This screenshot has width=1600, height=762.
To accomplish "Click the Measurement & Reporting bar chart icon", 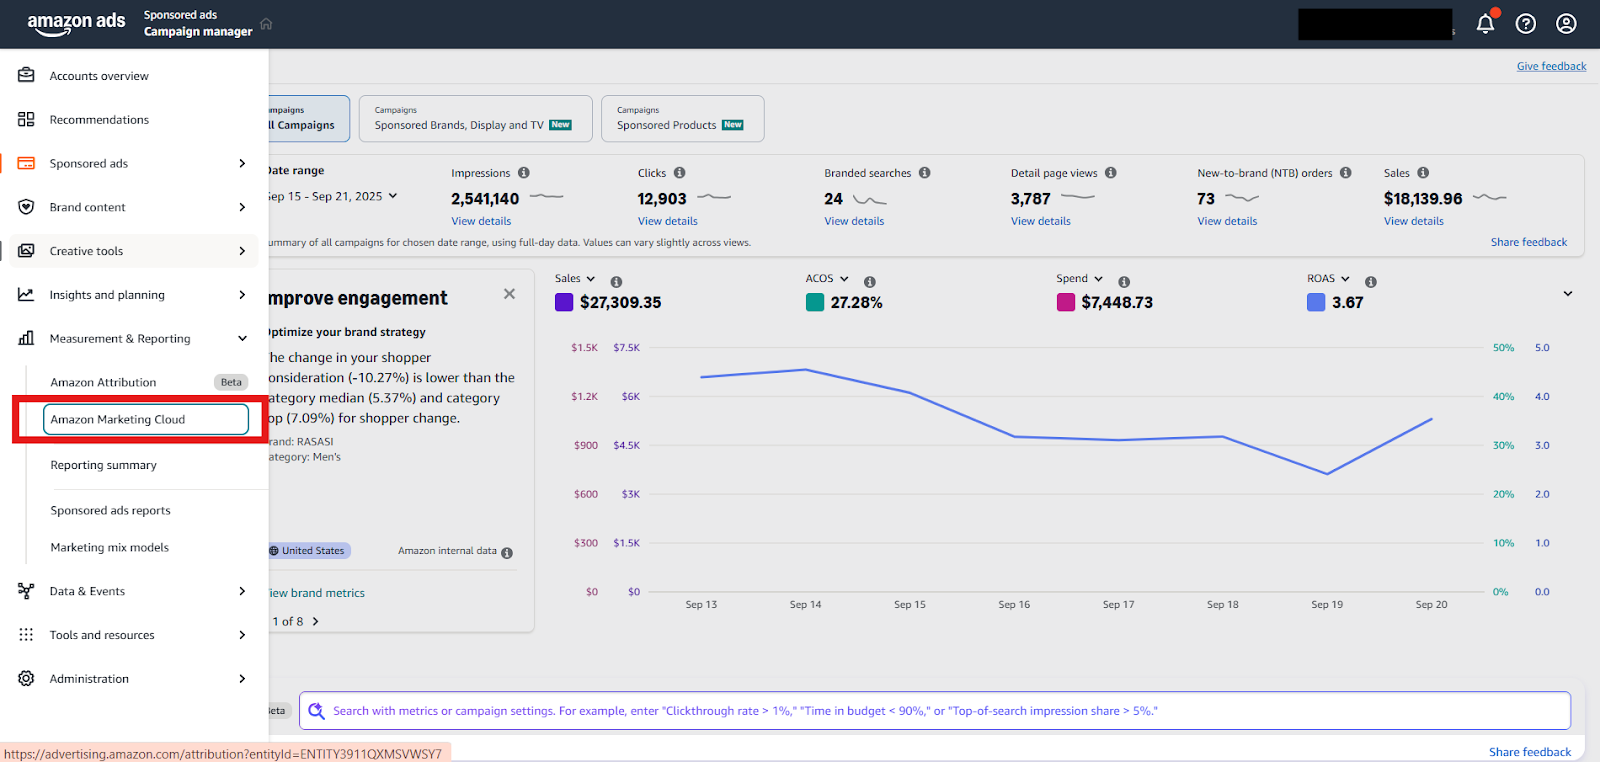I will click(26, 338).
